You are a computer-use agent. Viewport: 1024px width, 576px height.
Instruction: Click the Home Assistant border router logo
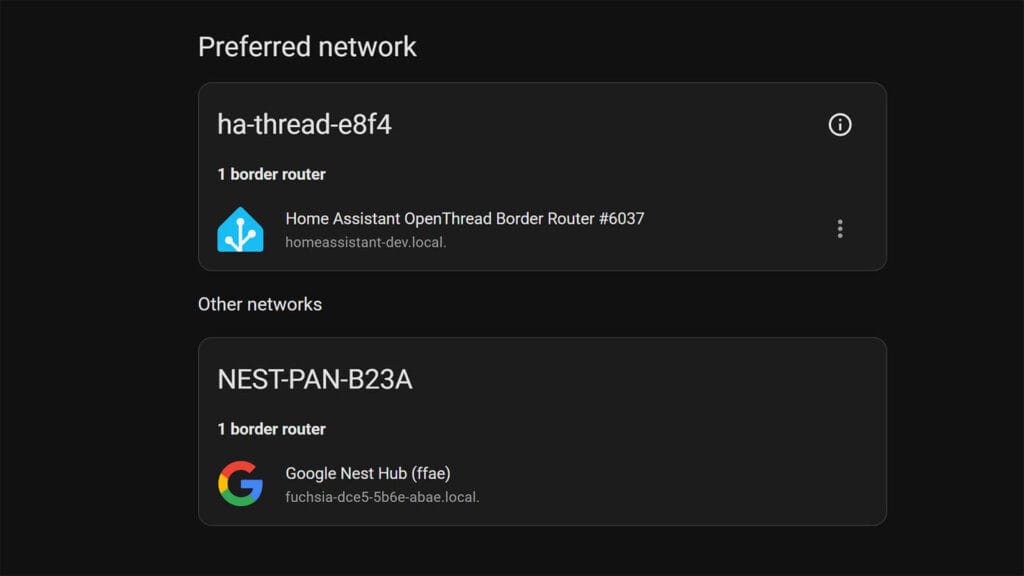point(240,228)
